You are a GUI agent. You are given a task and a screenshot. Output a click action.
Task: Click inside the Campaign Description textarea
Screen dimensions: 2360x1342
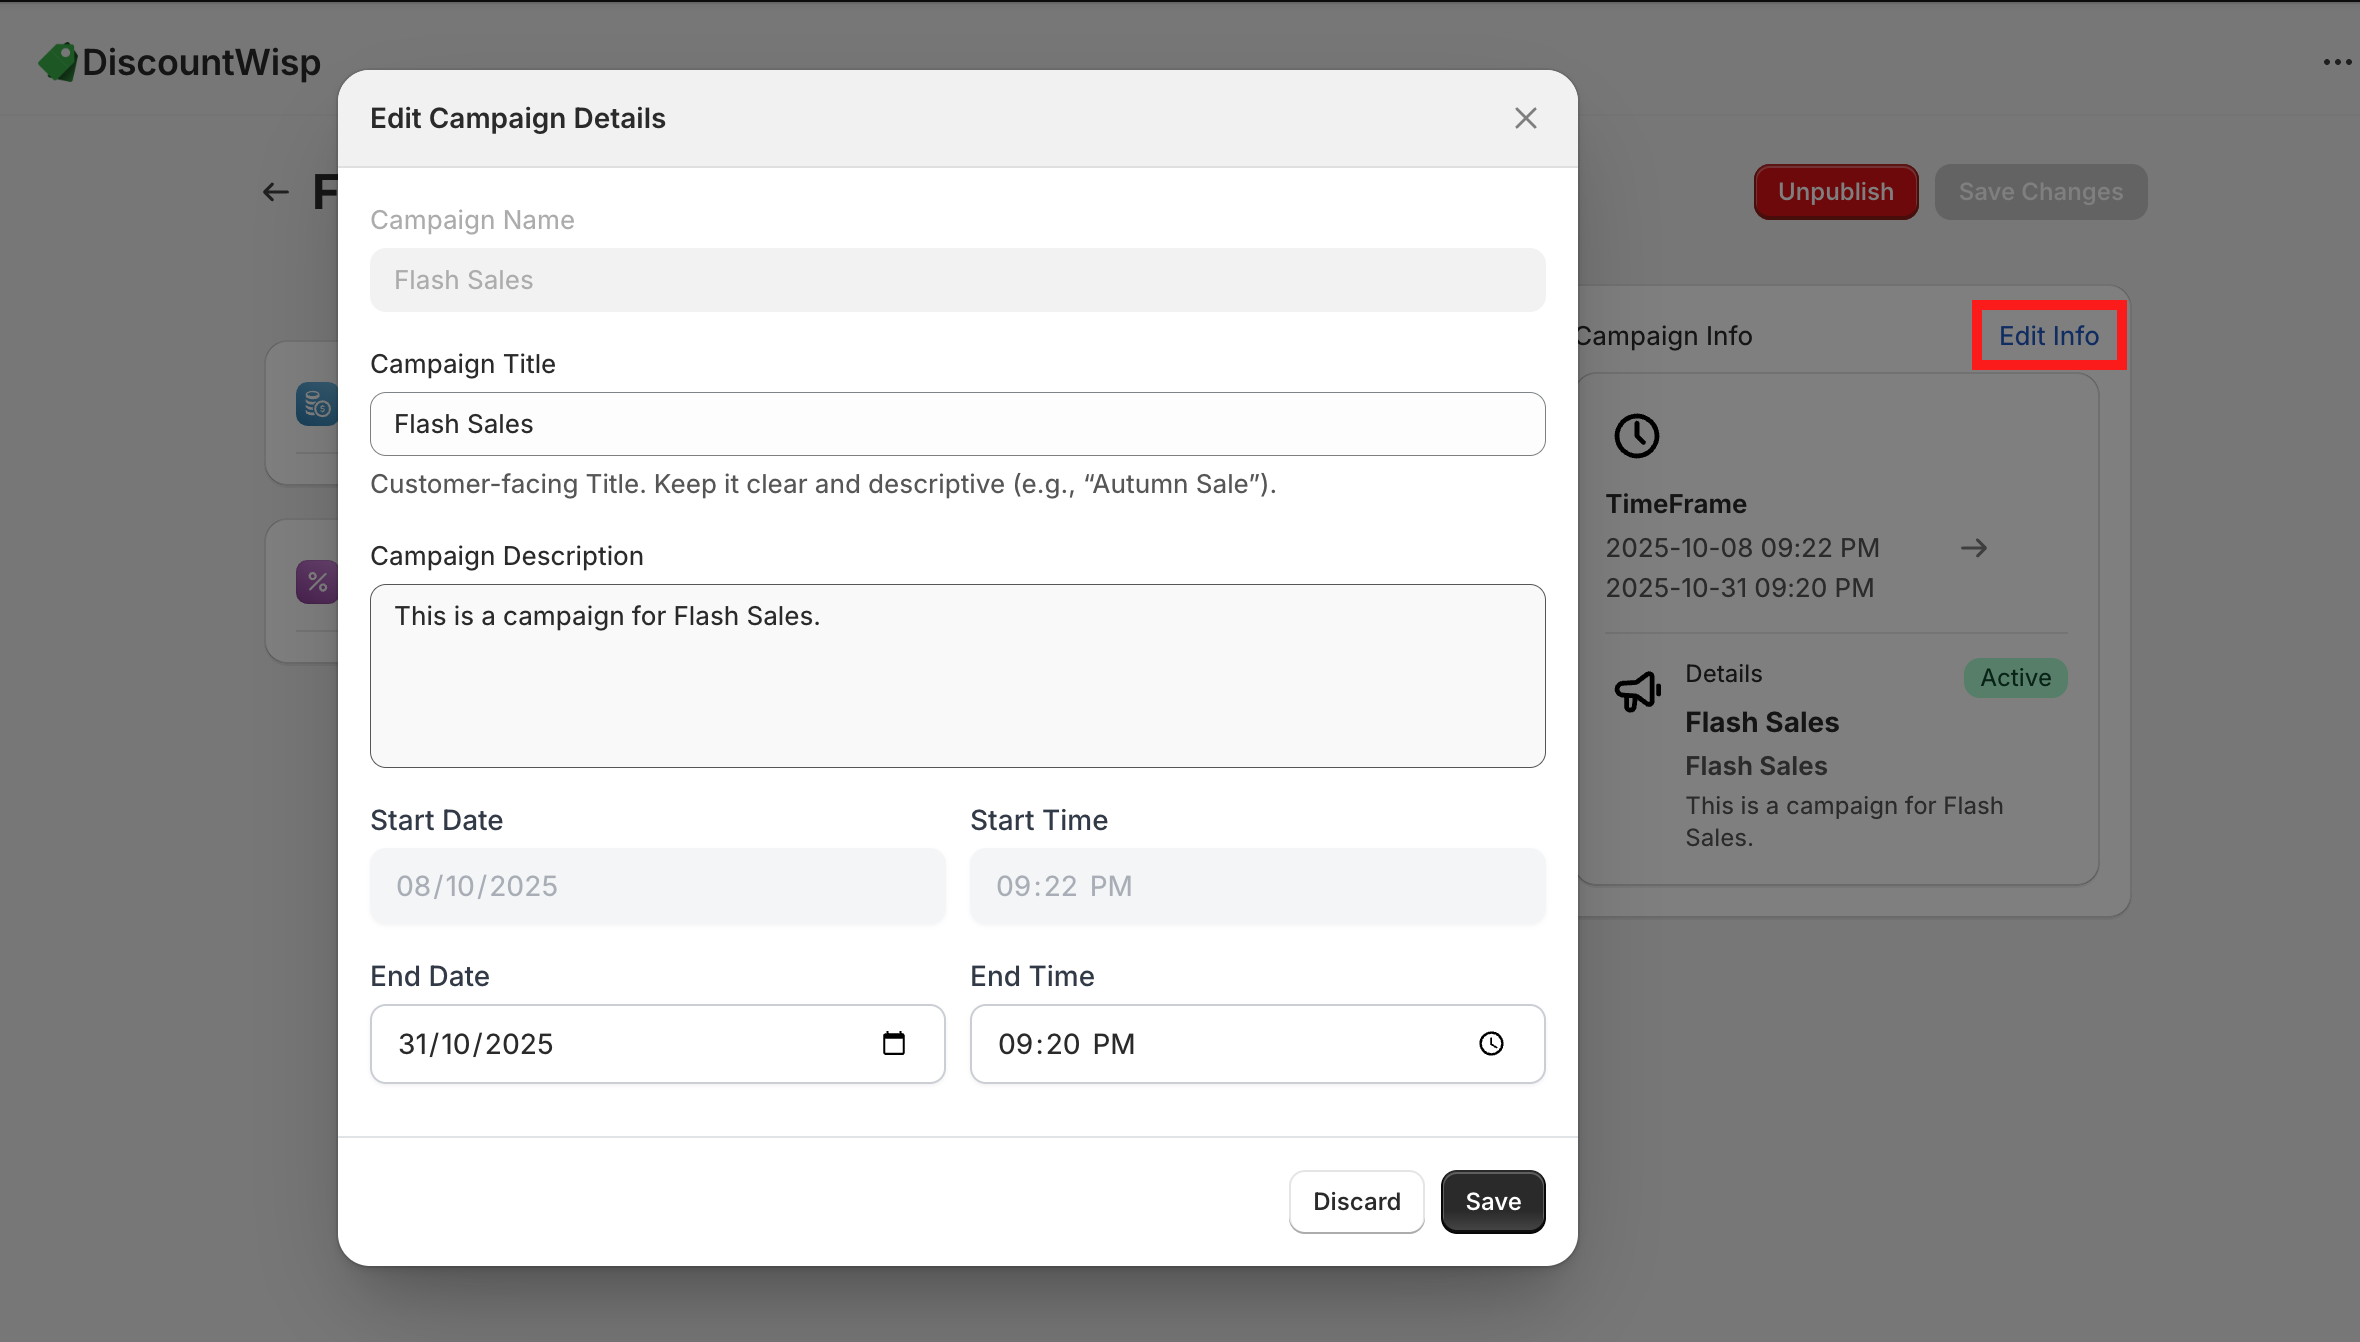pyautogui.click(x=957, y=676)
